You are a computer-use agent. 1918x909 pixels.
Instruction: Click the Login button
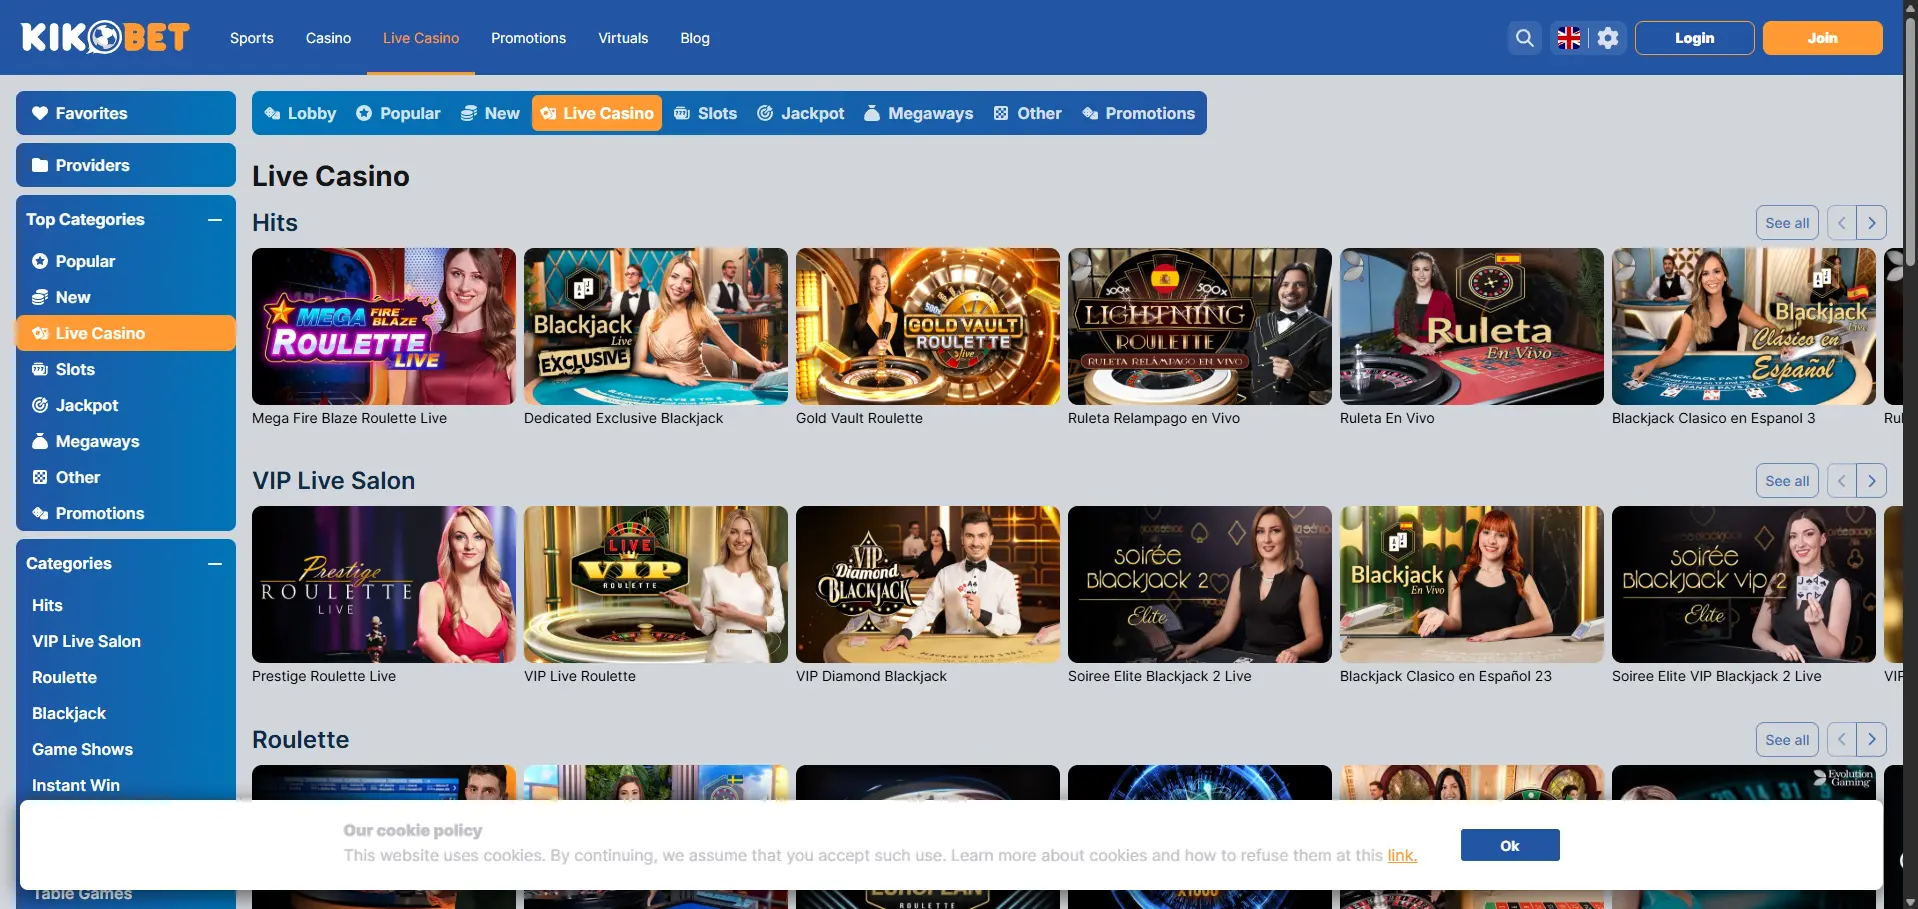point(1695,38)
